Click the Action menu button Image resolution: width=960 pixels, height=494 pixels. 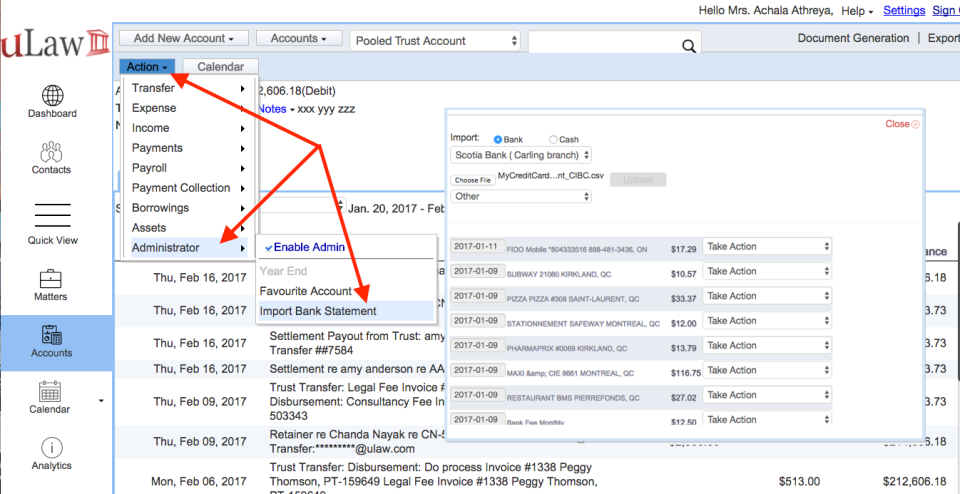tap(147, 67)
